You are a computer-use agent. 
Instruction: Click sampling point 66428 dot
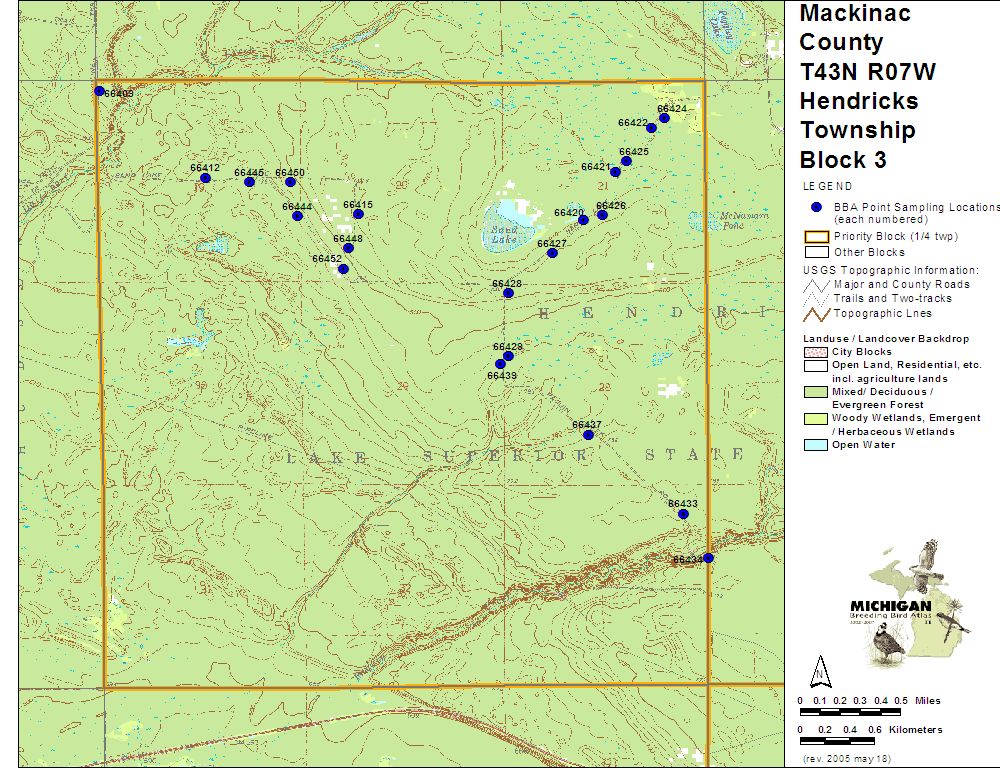pyautogui.click(x=508, y=293)
